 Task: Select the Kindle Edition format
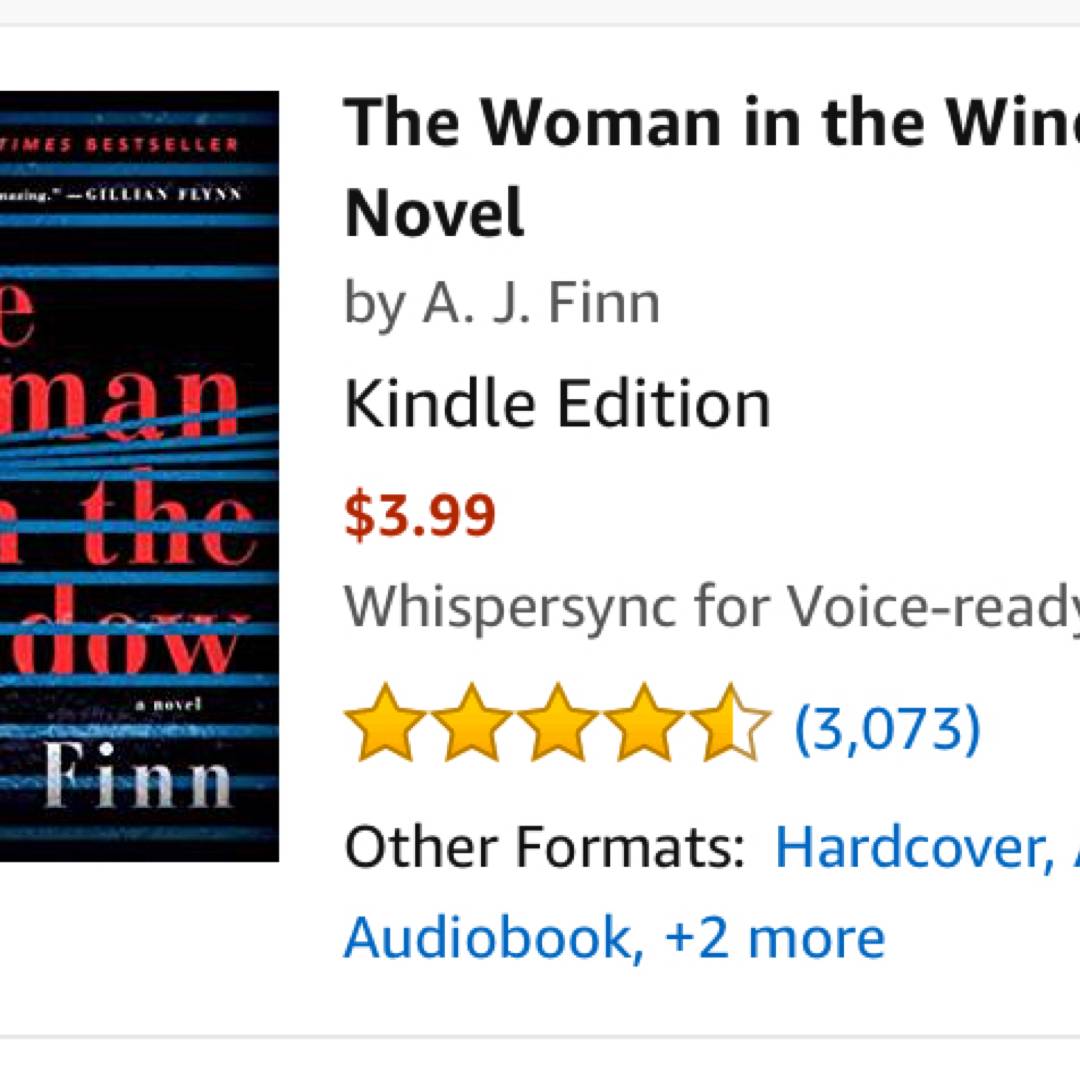click(x=557, y=404)
